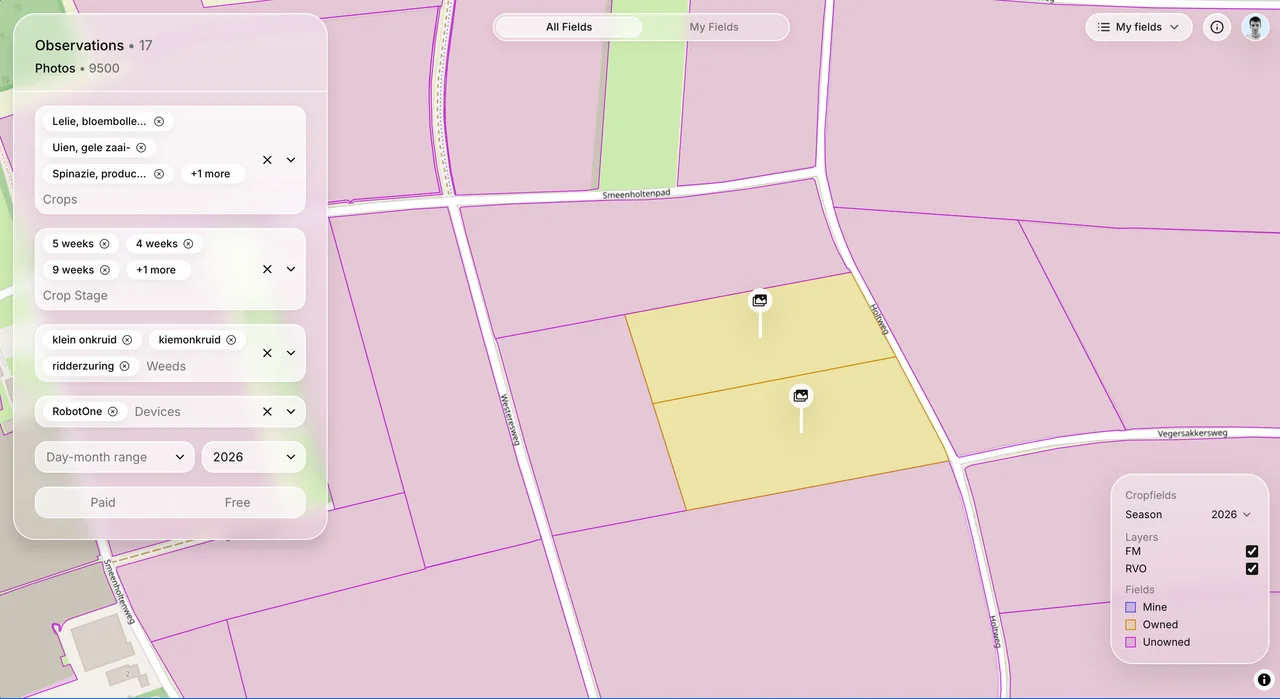Click the list icon in My fields button

[1103, 27]
